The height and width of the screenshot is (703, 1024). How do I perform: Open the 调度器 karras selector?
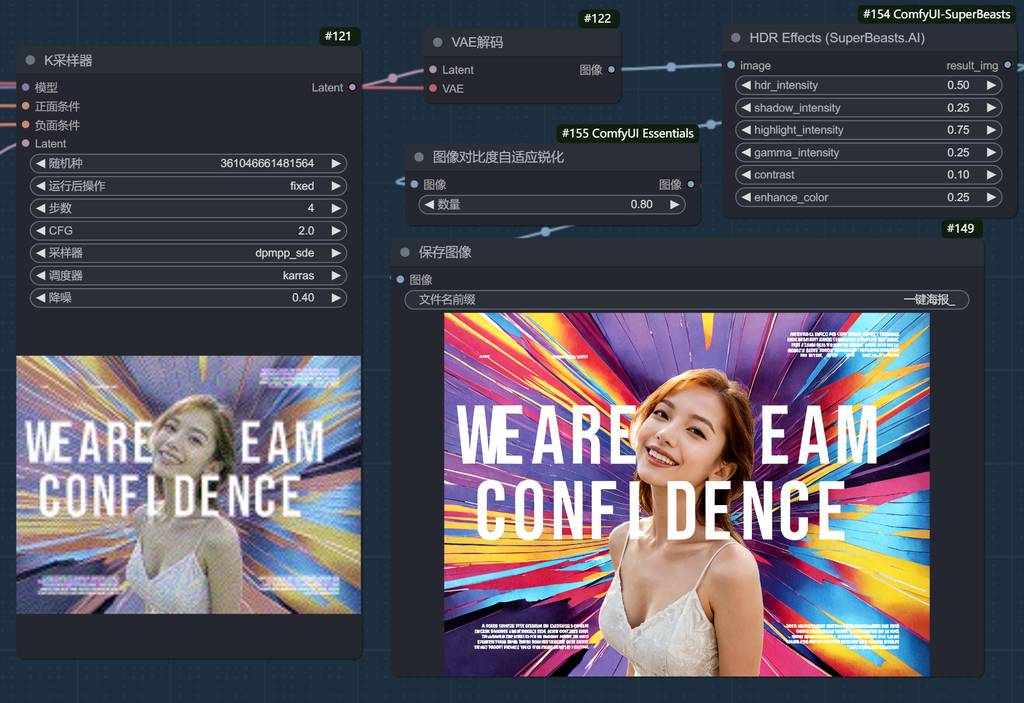(188, 275)
